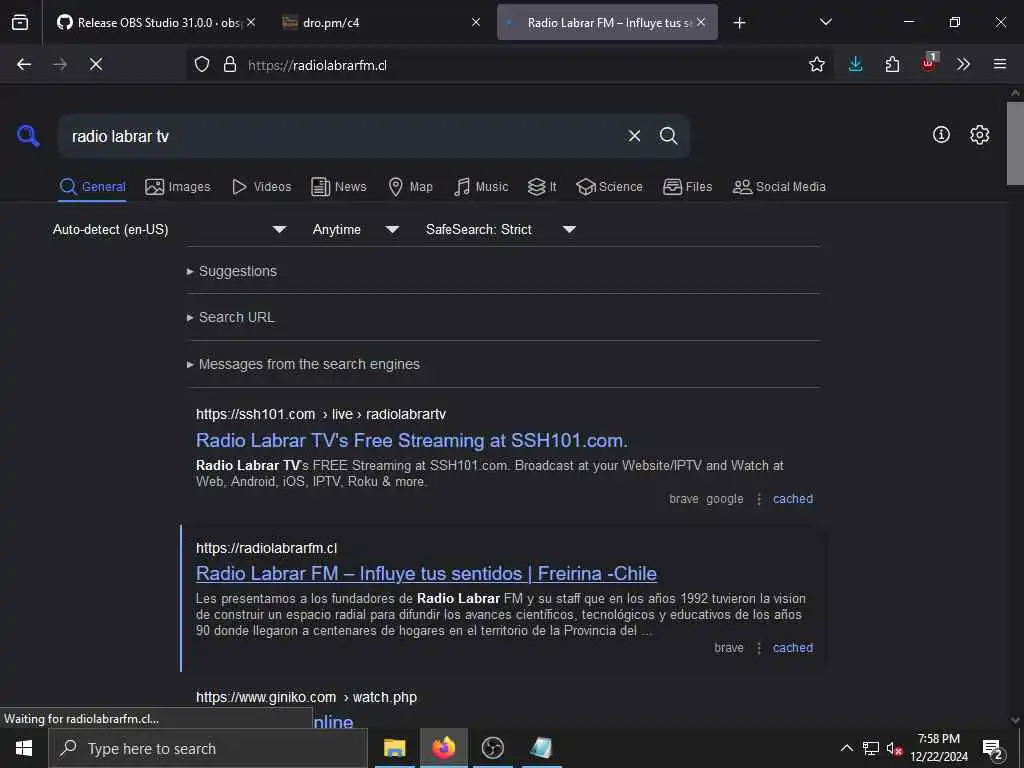Expand the Suggestions section
The height and width of the screenshot is (768, 1024).
point(232,271)
